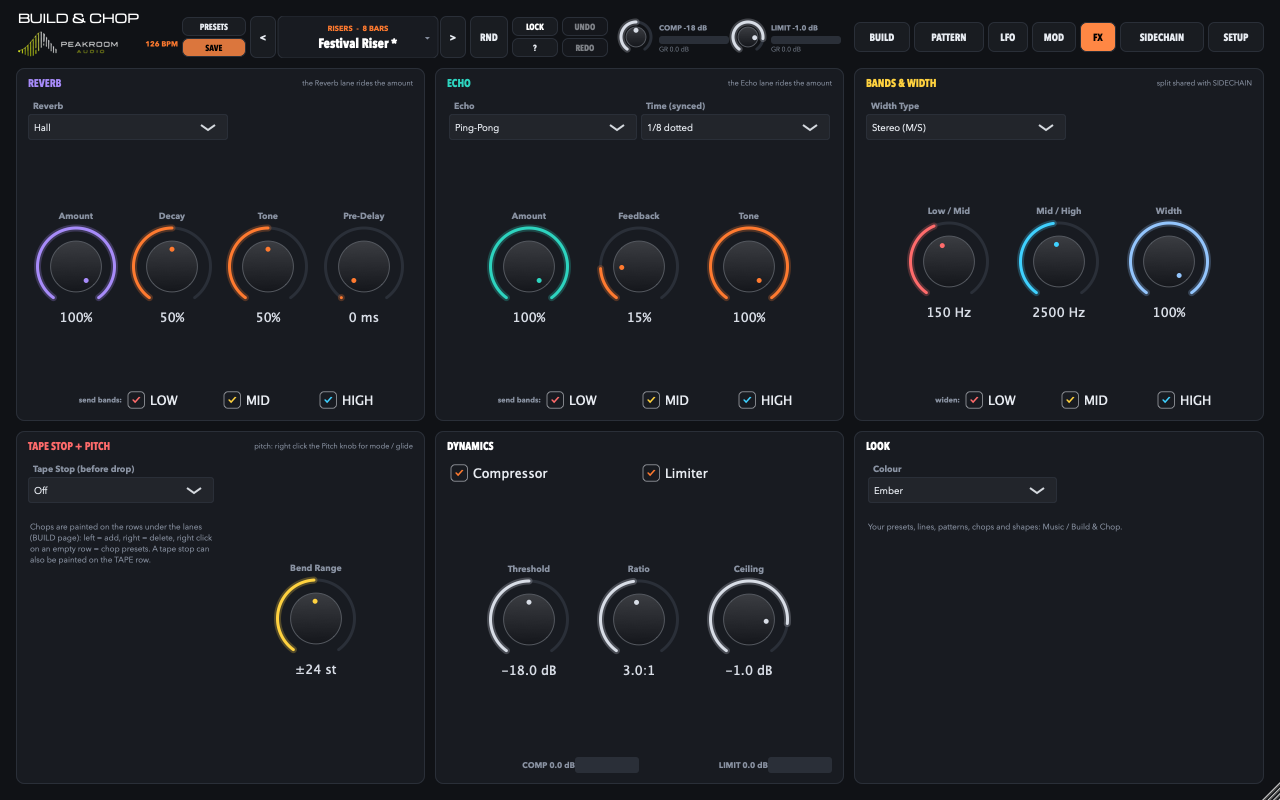This screenshot has height=800, width=1280.
Task: Open the Festival Riser preset selector
Action: click(x=358, y=37)
